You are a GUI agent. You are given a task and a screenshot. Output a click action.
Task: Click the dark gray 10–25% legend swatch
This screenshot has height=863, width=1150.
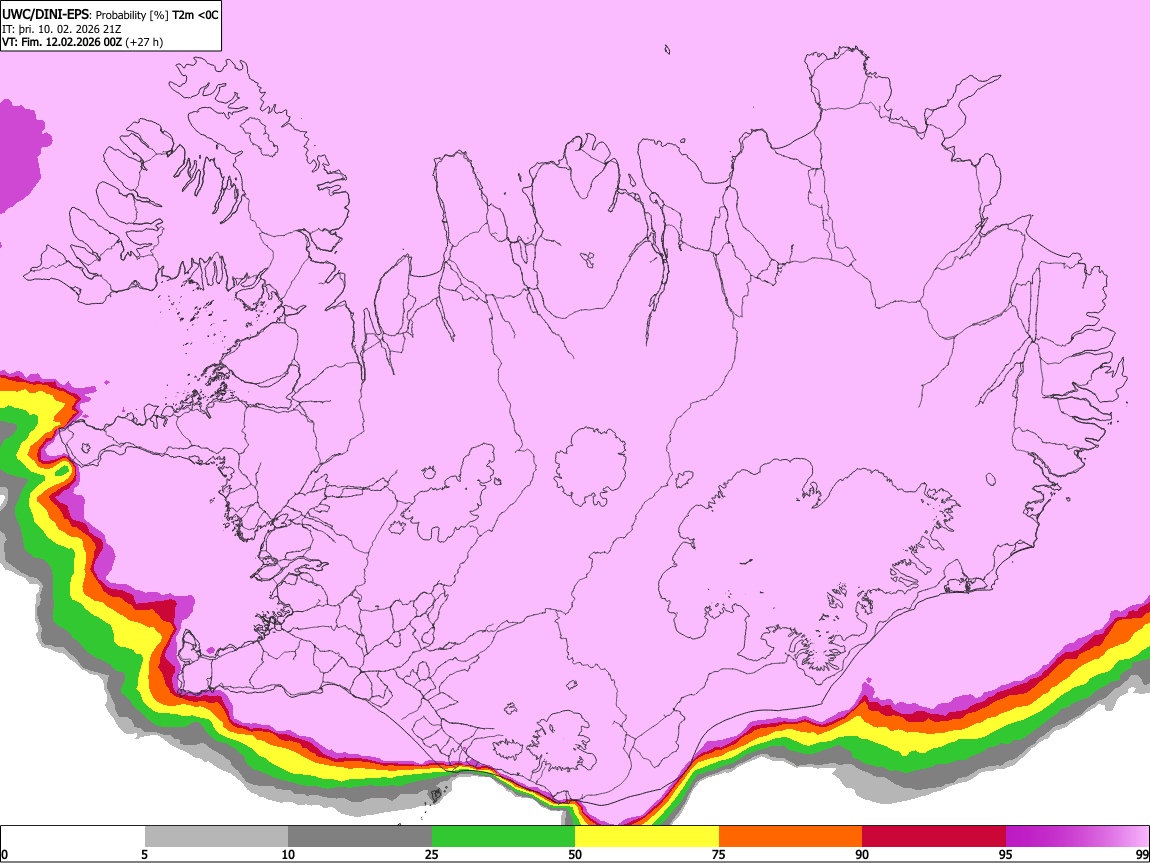[360, 837]
